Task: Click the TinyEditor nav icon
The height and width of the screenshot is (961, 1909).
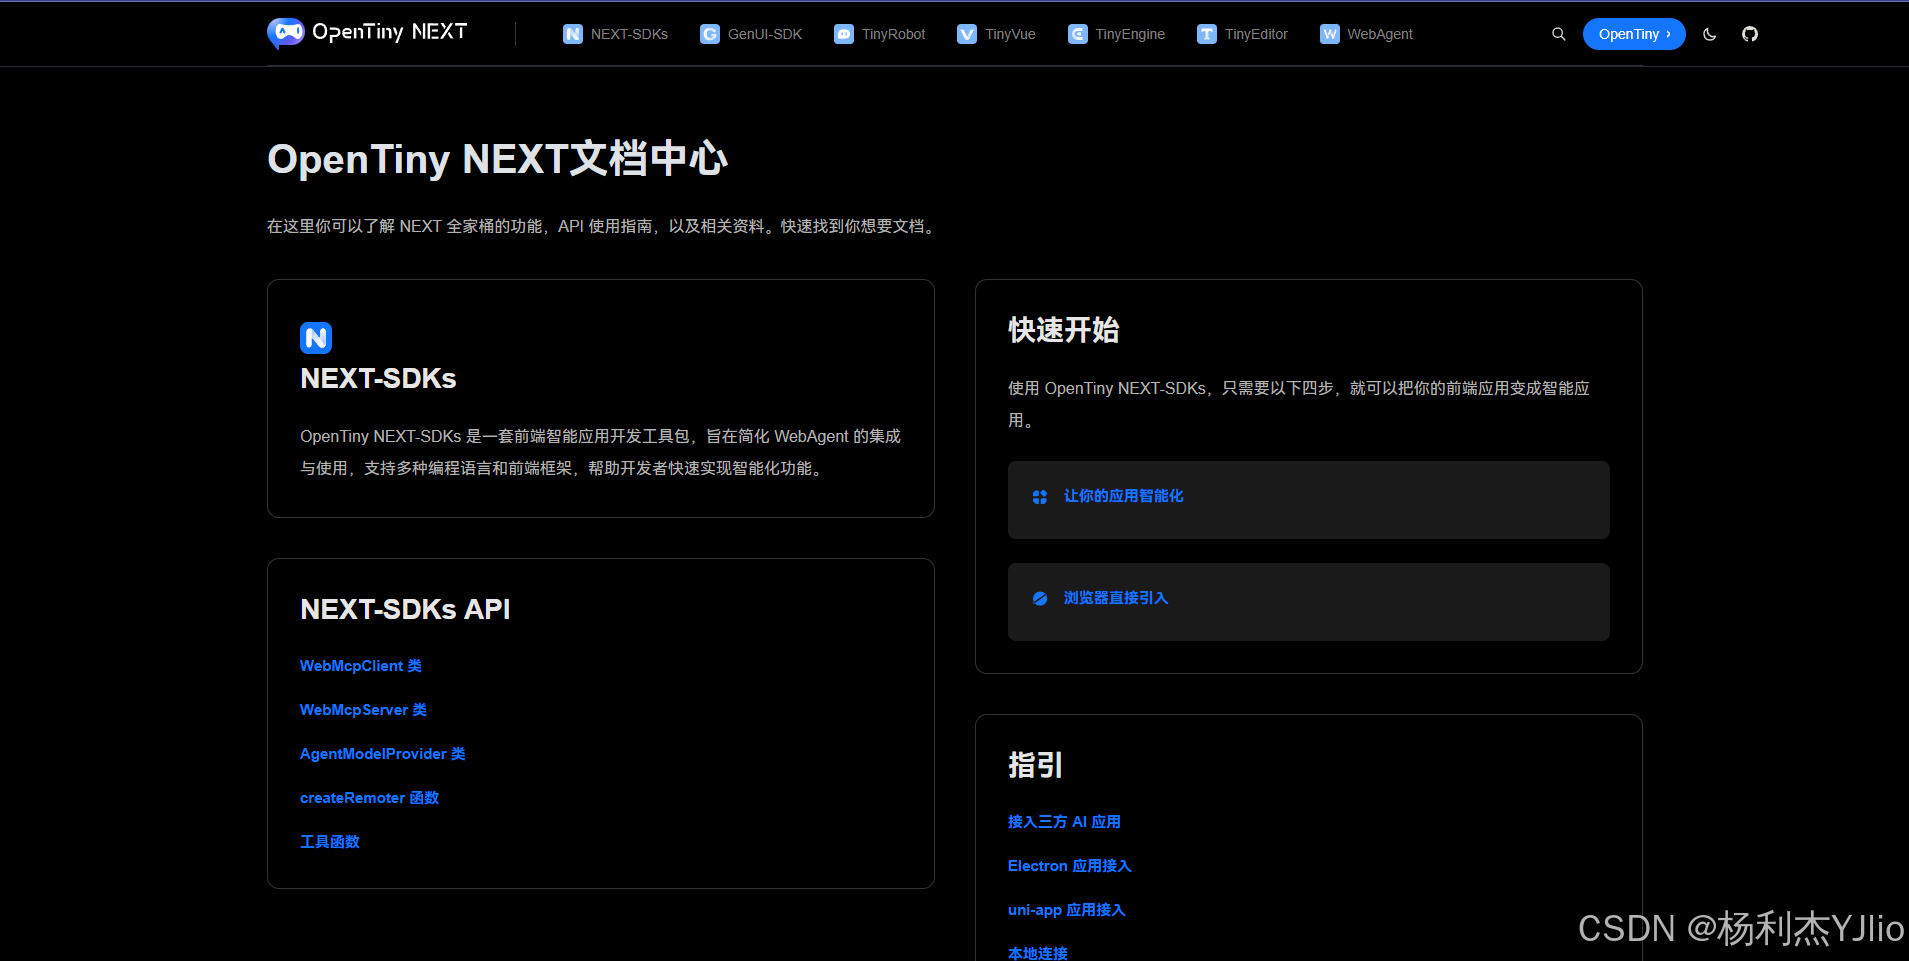Action: click(1207, 34)
